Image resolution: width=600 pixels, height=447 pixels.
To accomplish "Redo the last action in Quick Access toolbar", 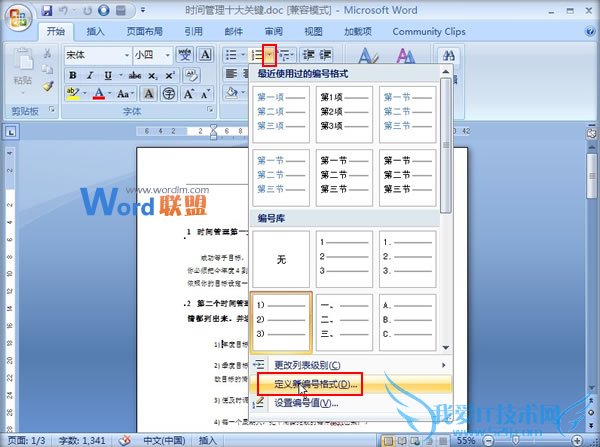I will (x=88, y=10).
